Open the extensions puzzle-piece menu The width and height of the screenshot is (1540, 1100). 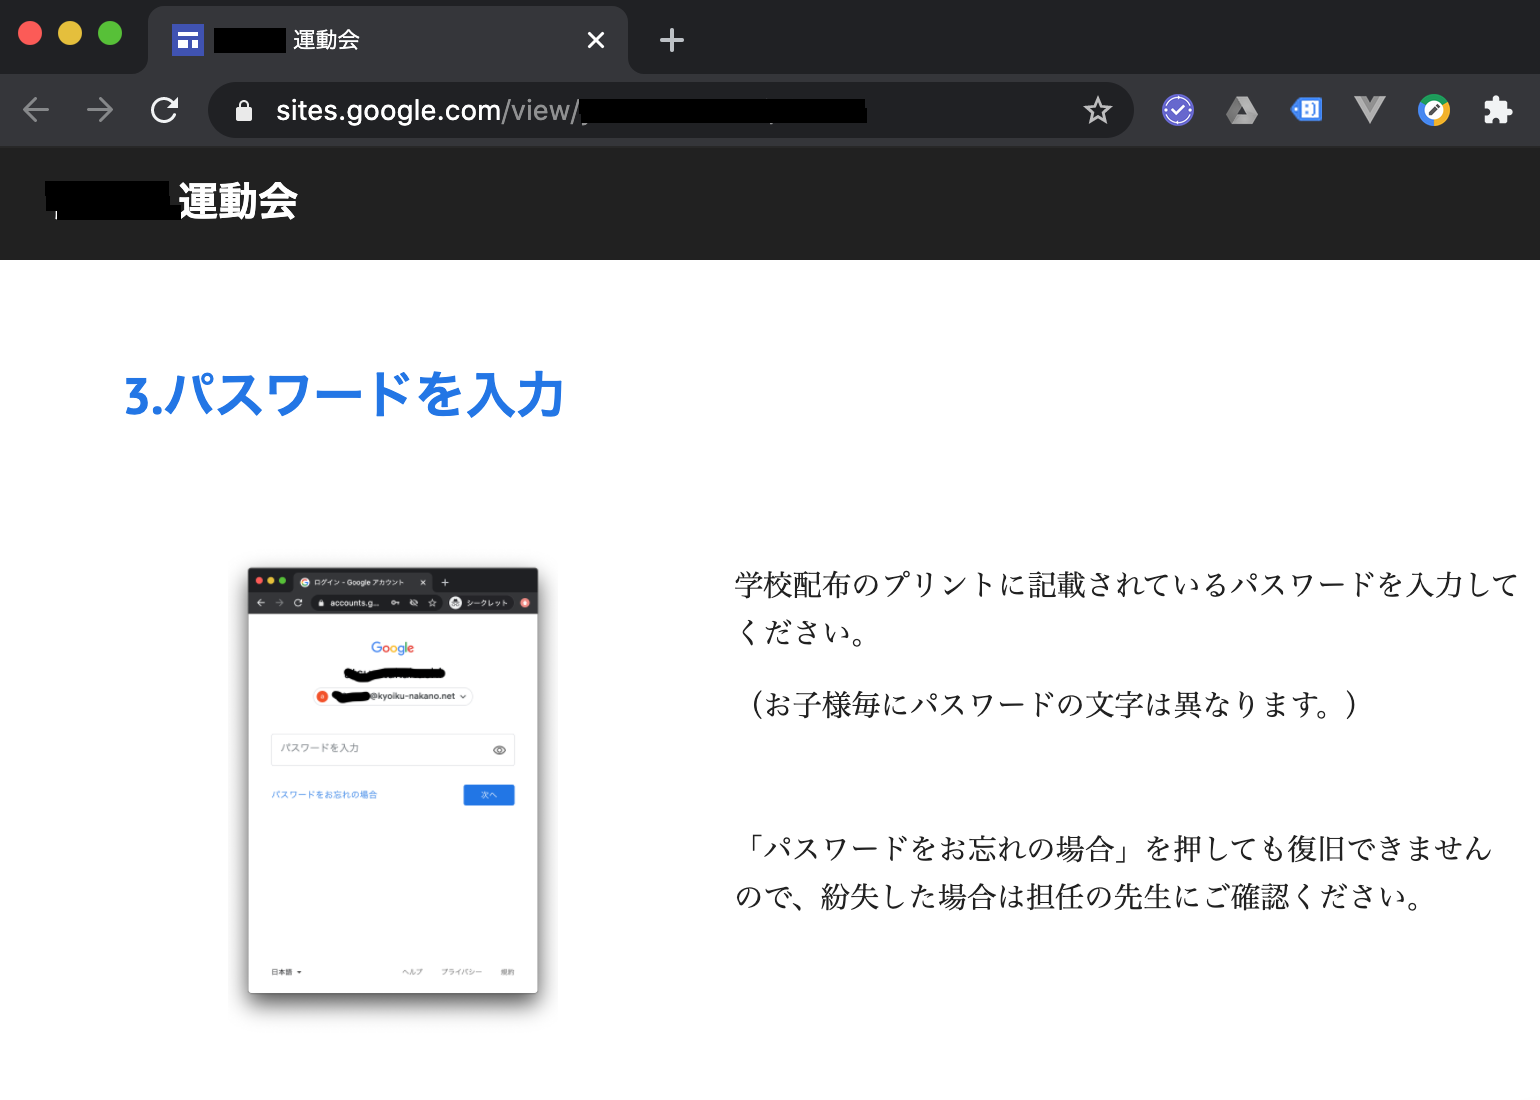(x=1498, y=110)
